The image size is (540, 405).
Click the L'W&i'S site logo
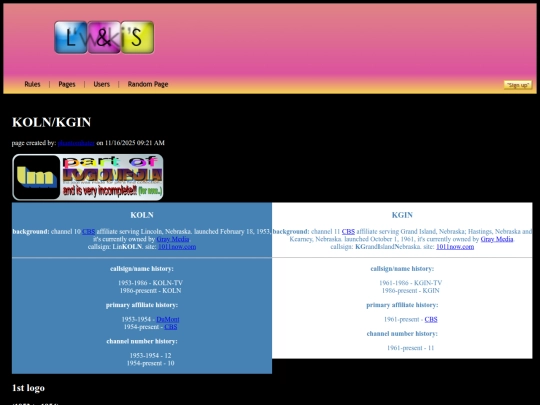click(x=104, y=37)
